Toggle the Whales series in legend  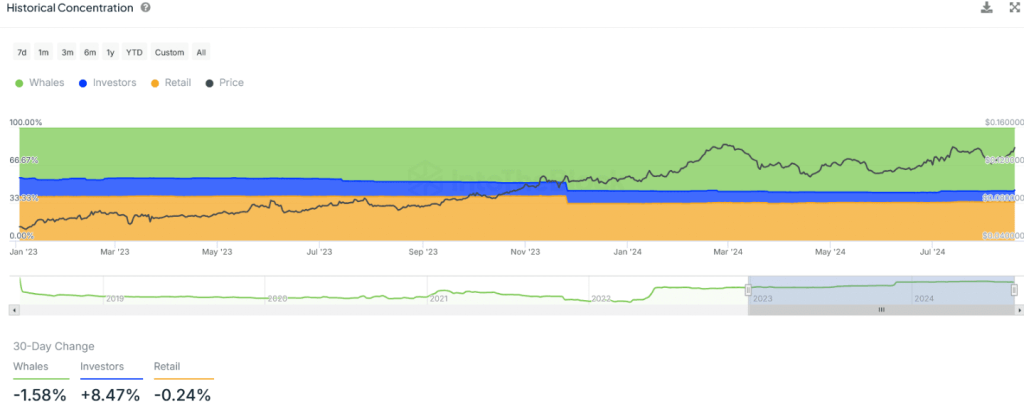click(39, 83)
